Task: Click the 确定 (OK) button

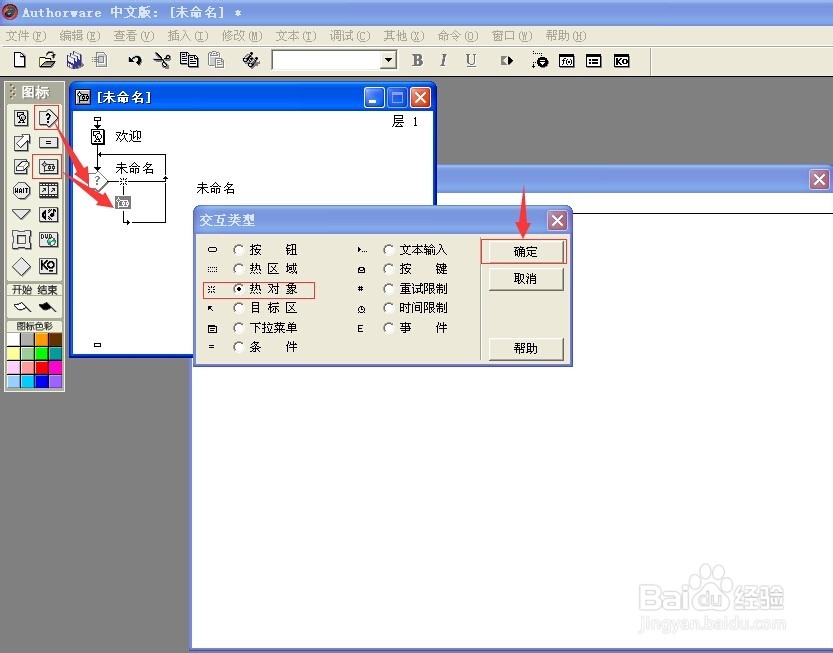Action: click(x=525, y=252)
